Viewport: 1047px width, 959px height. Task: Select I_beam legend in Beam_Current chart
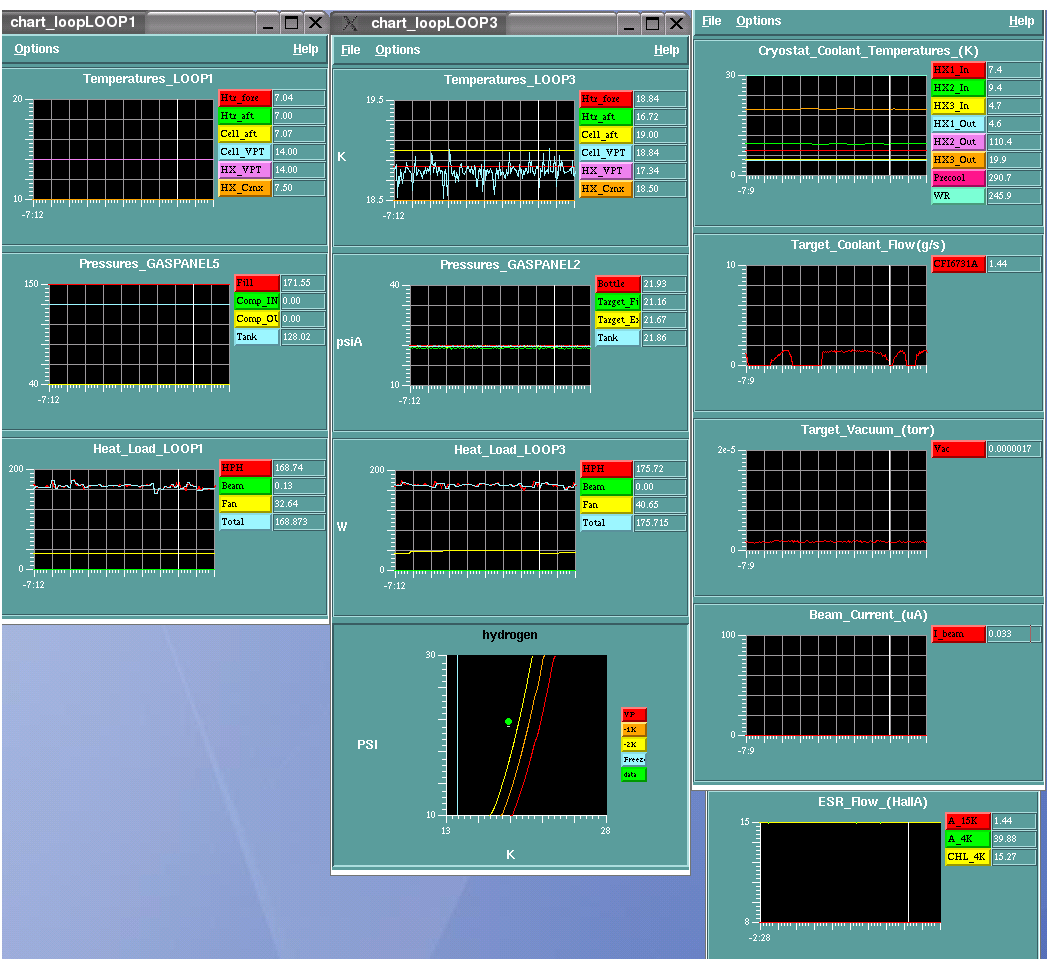click(958, 634)
